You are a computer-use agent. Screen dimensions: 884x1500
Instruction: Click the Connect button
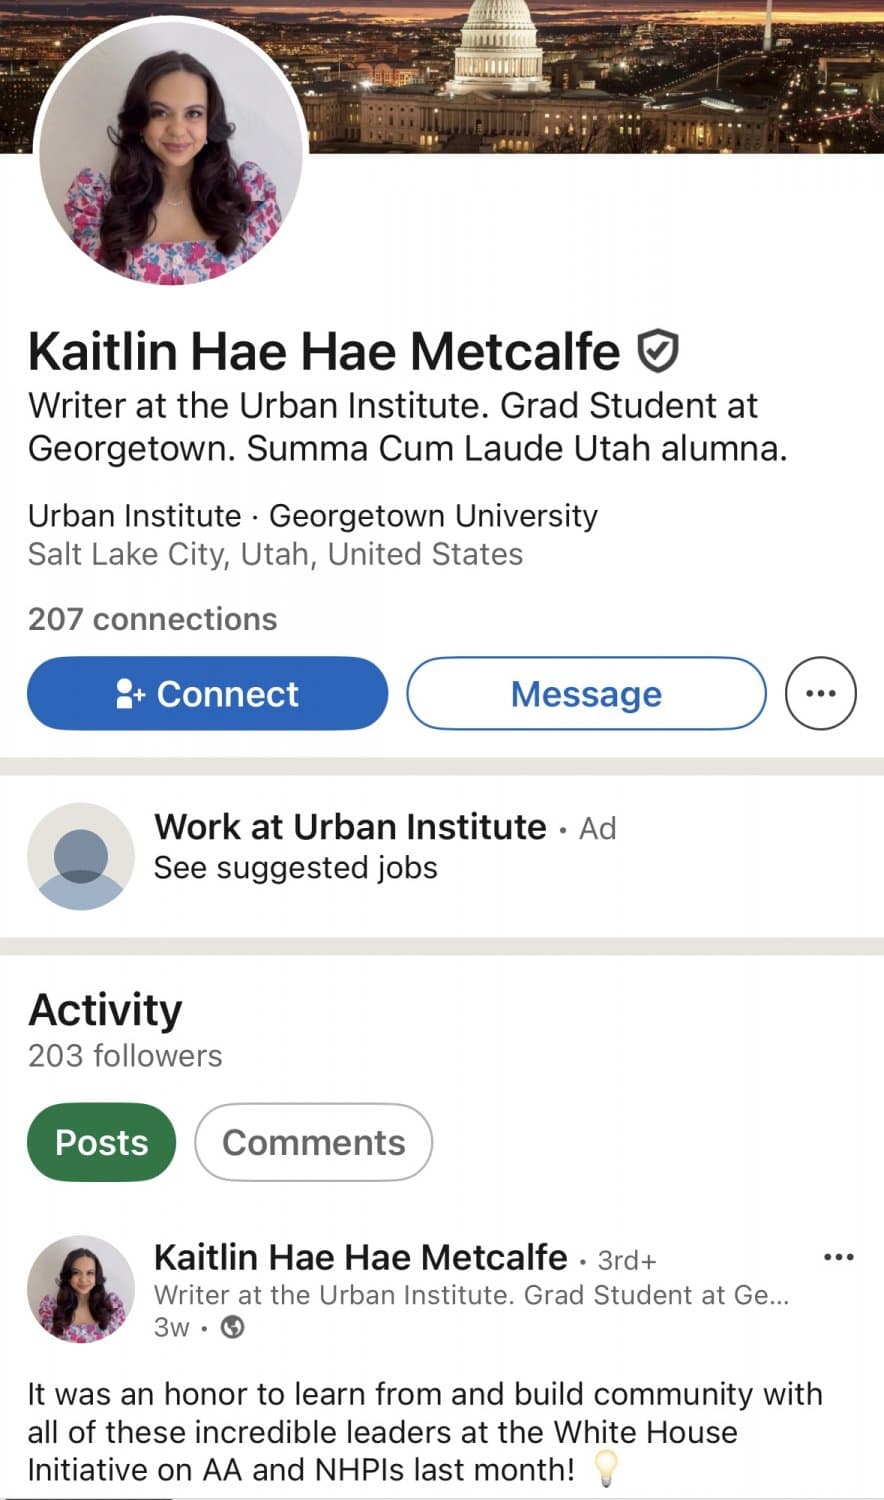(x=207, y=693)
